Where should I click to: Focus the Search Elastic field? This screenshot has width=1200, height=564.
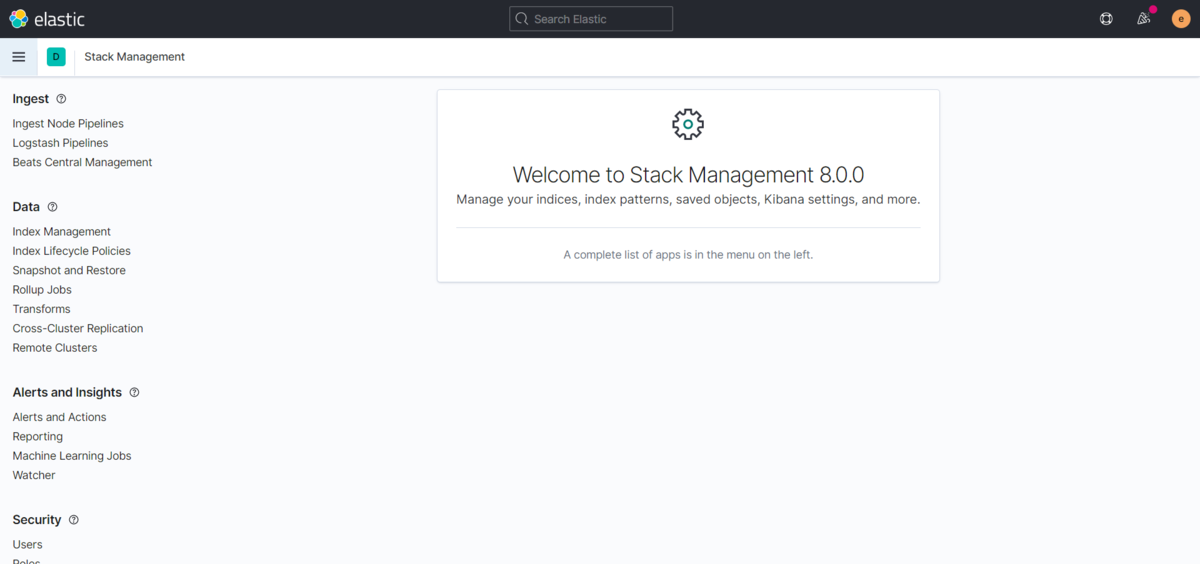[591, 19]
